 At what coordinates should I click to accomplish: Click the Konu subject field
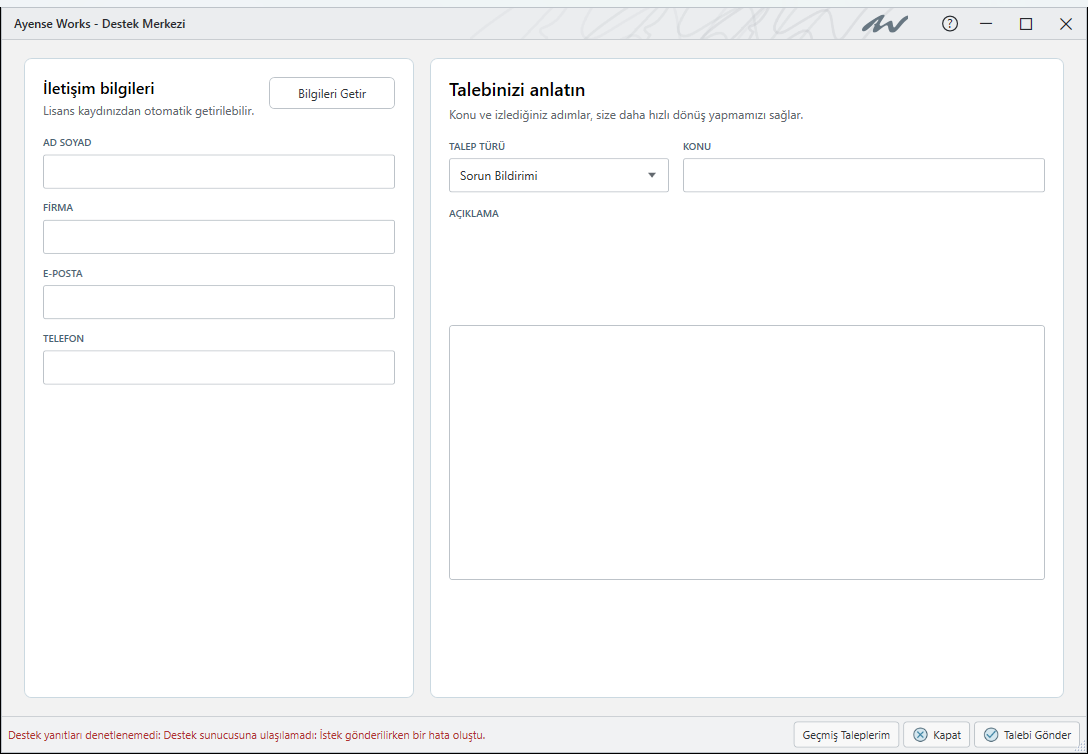tap(864, 175)
